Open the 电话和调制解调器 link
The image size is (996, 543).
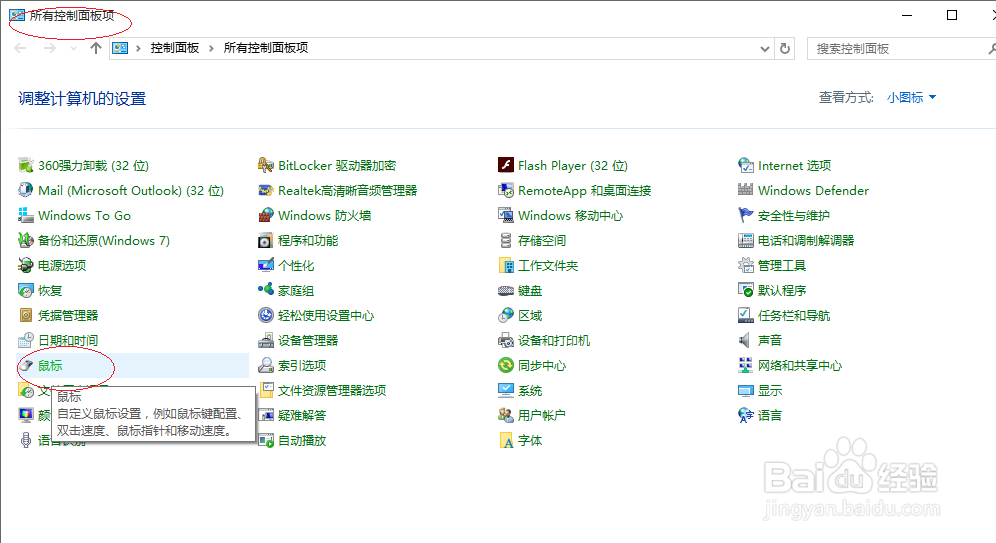[x=806, y=241]
